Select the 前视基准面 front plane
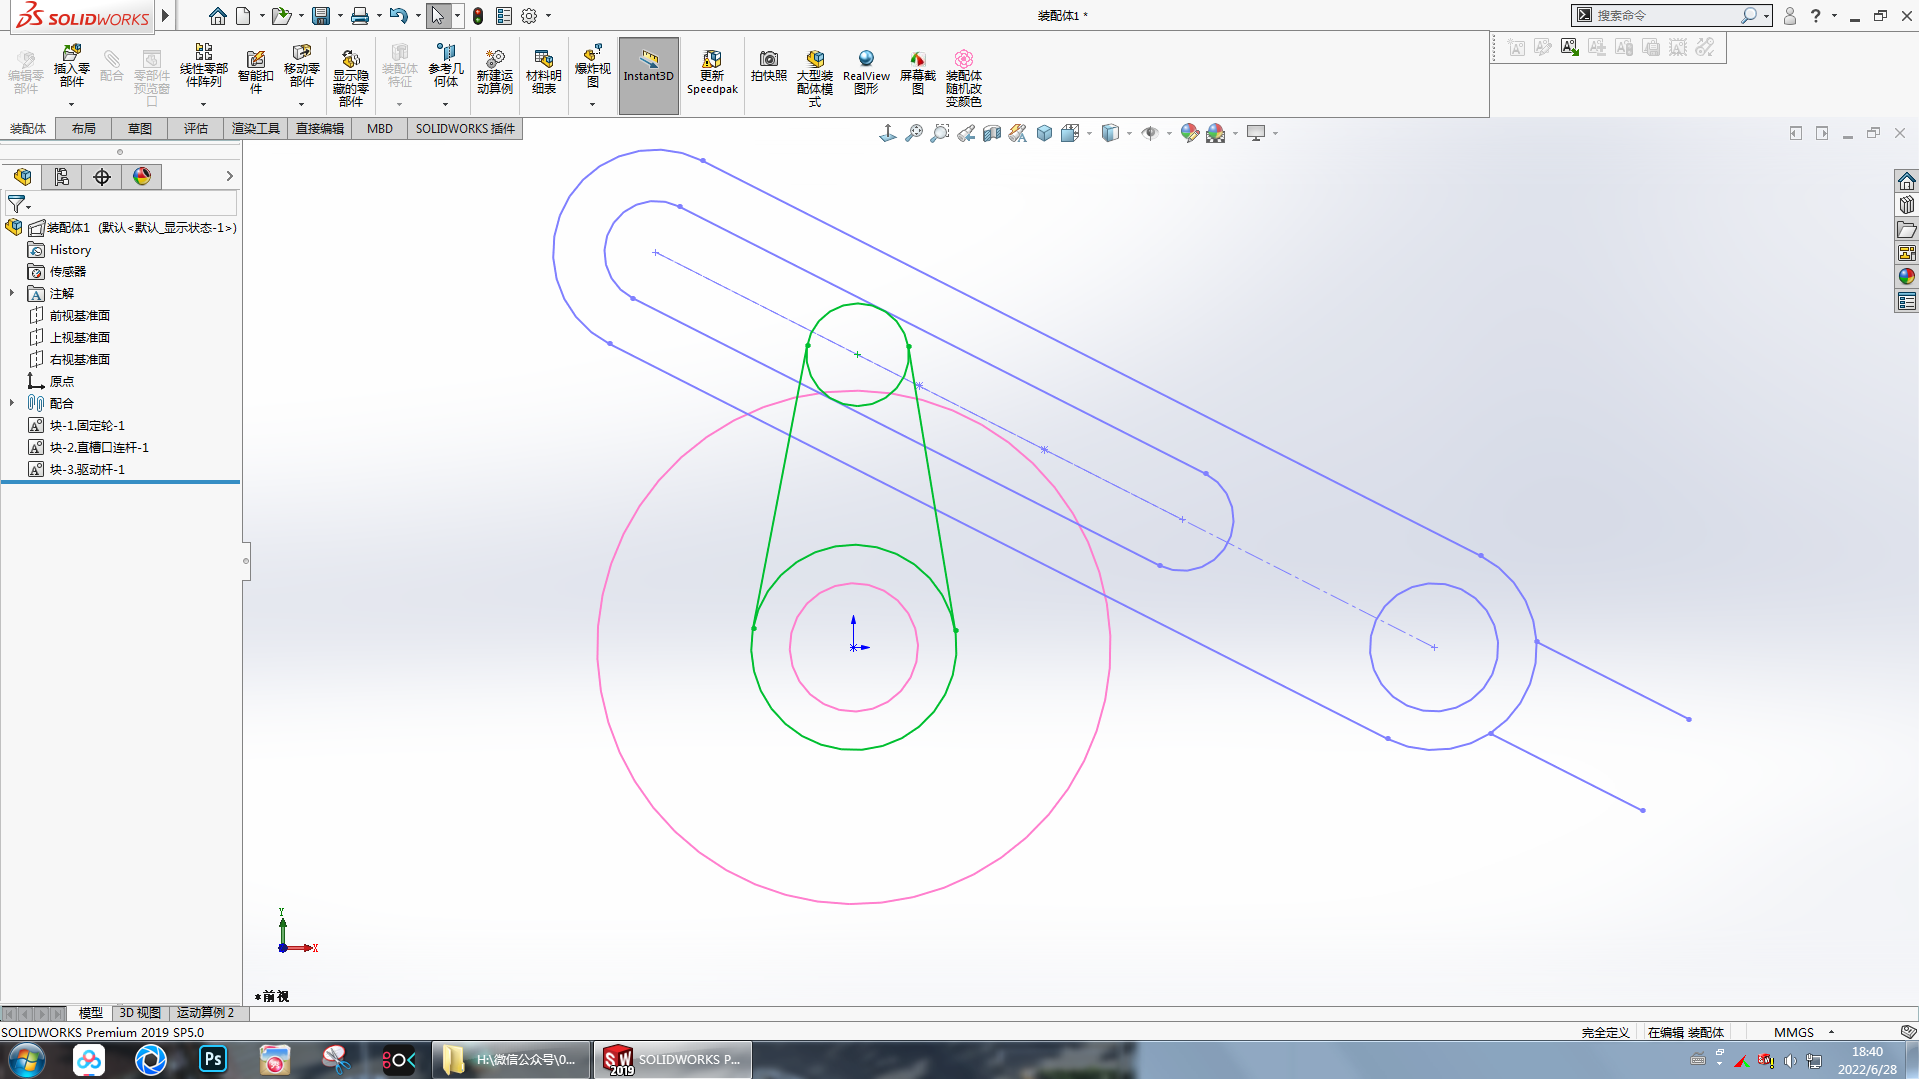This screenshot has height=1079, width=1919. pos(80,316)
